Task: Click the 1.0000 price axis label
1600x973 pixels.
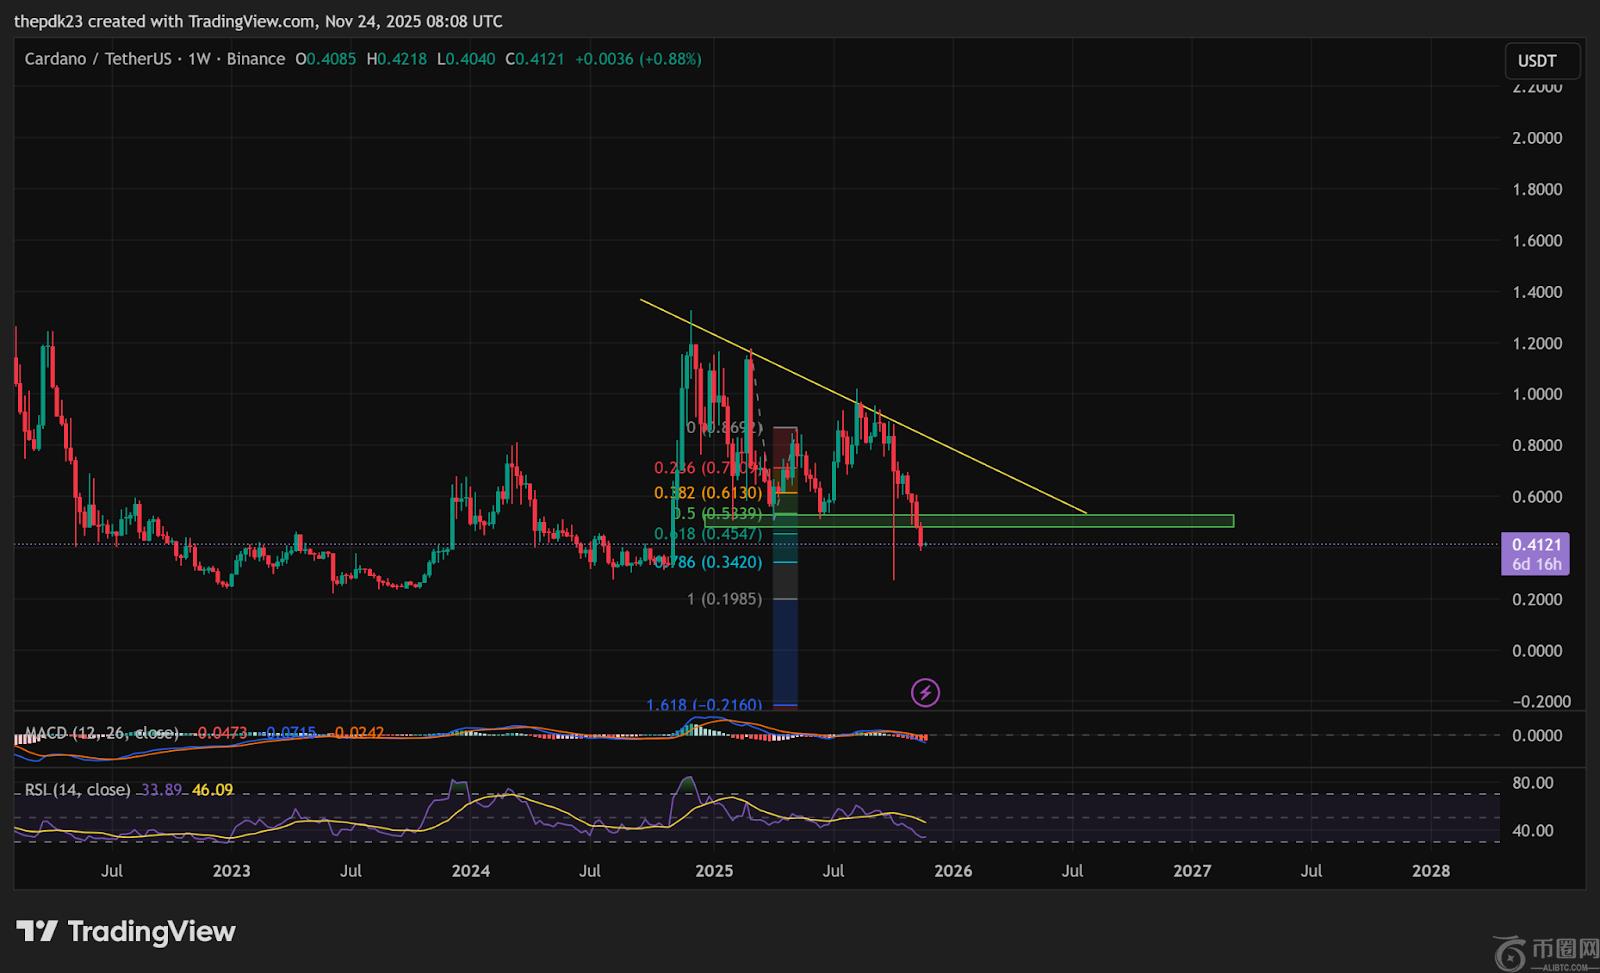Action: click(1537, 394)
